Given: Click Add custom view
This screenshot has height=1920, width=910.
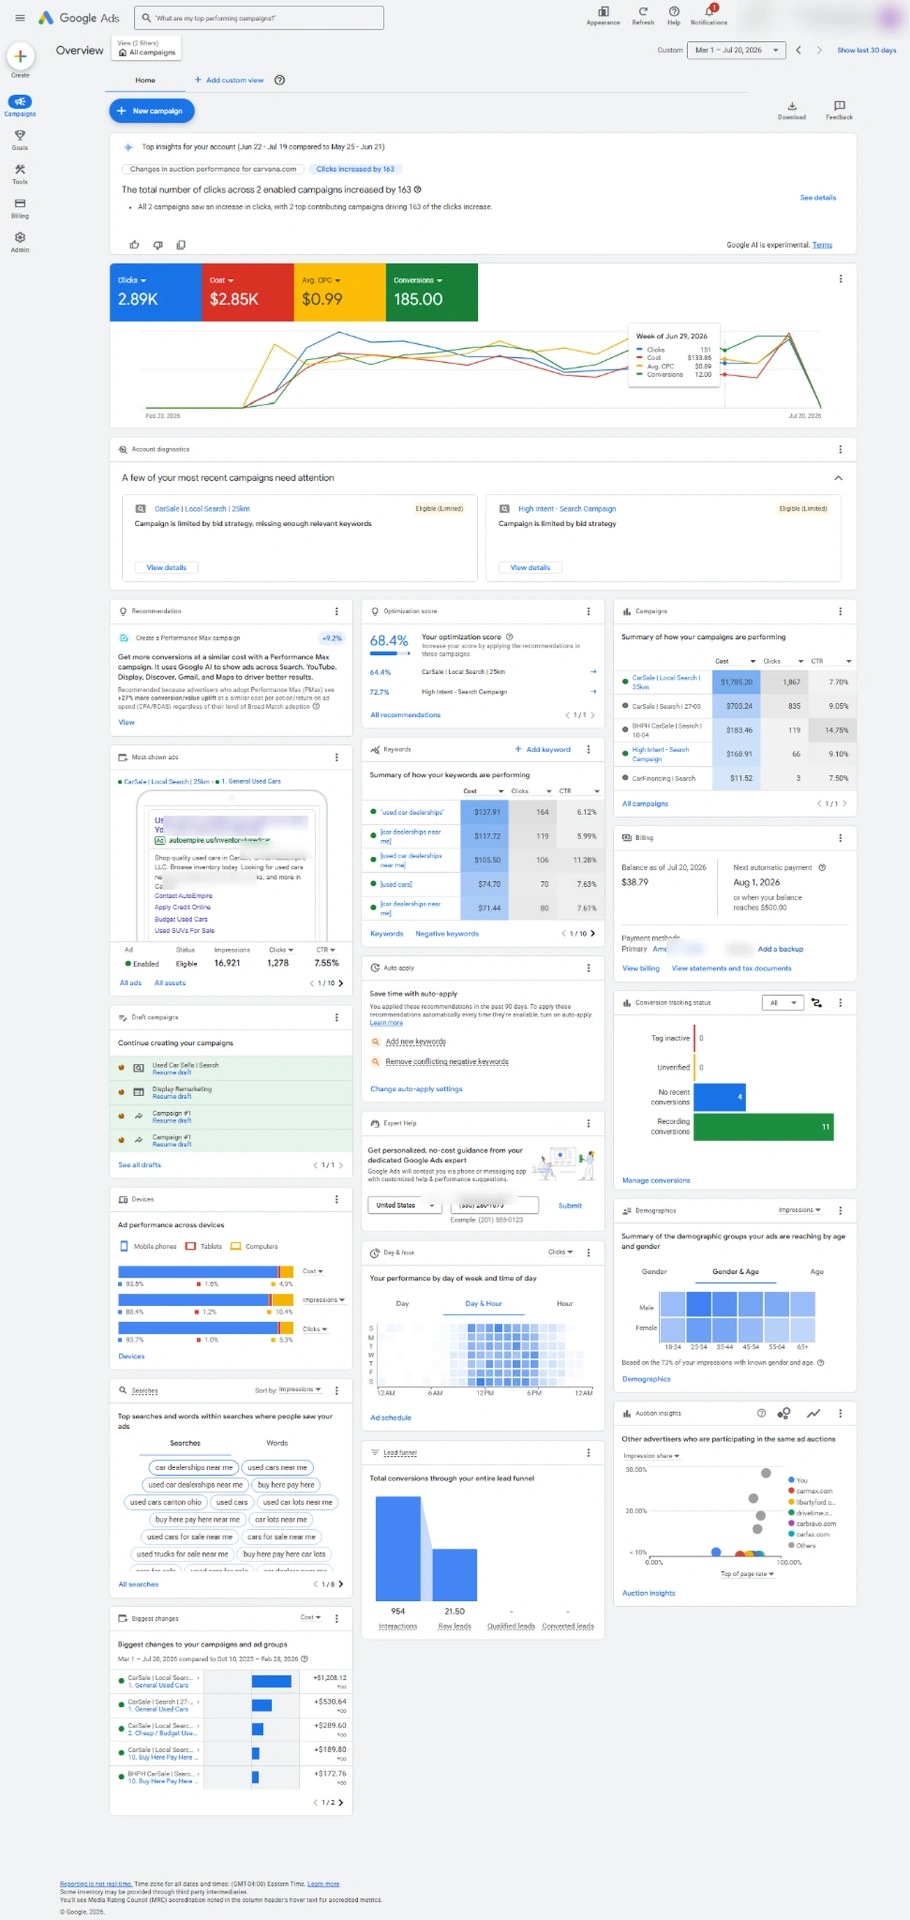Looking at the screenshot, I should (x=229, y=80).
